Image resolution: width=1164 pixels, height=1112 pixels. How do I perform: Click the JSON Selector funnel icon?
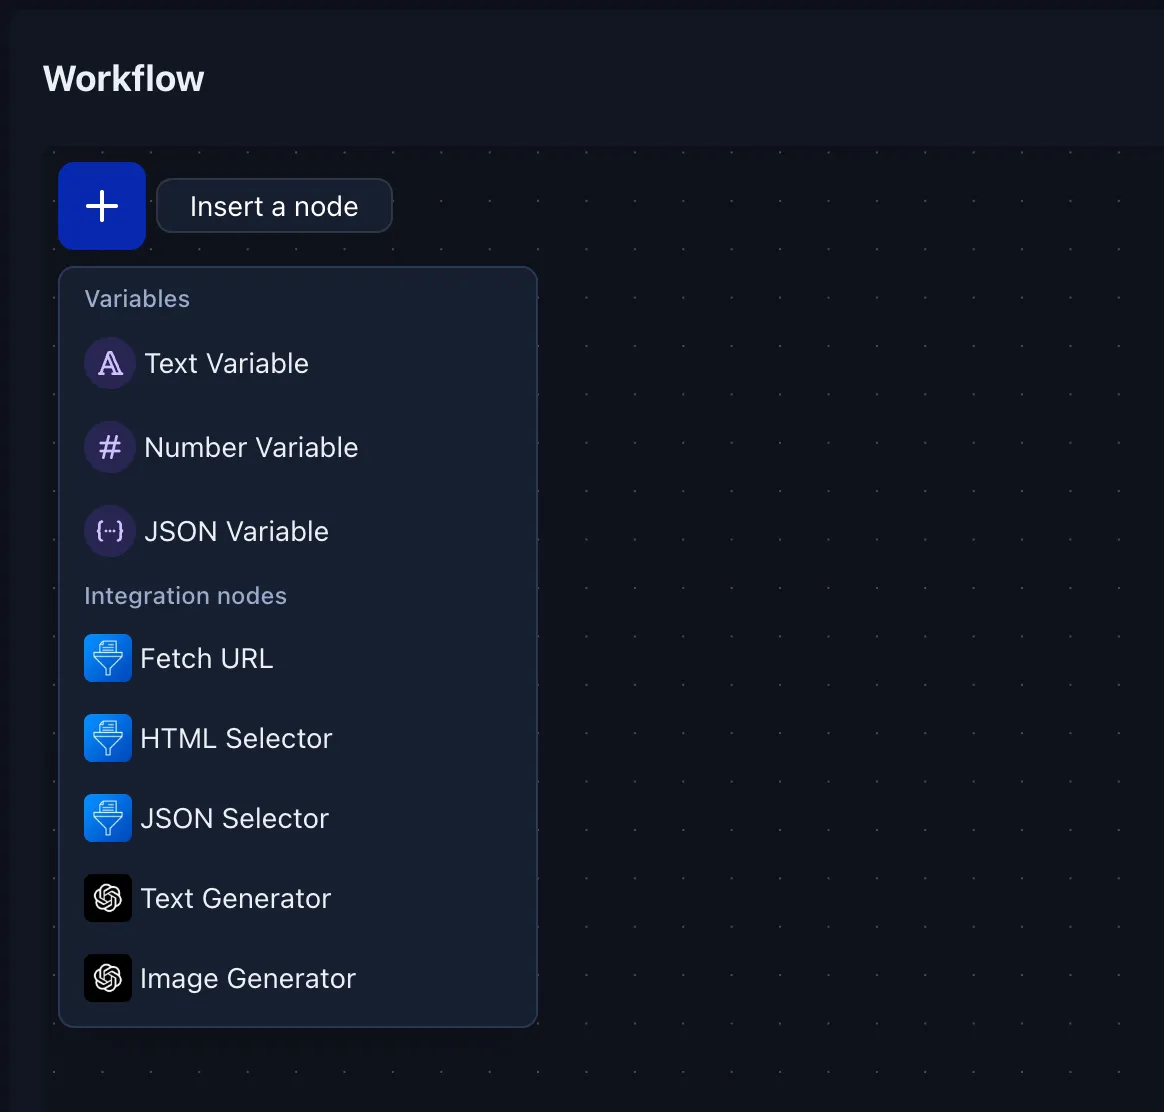[108, 818]
